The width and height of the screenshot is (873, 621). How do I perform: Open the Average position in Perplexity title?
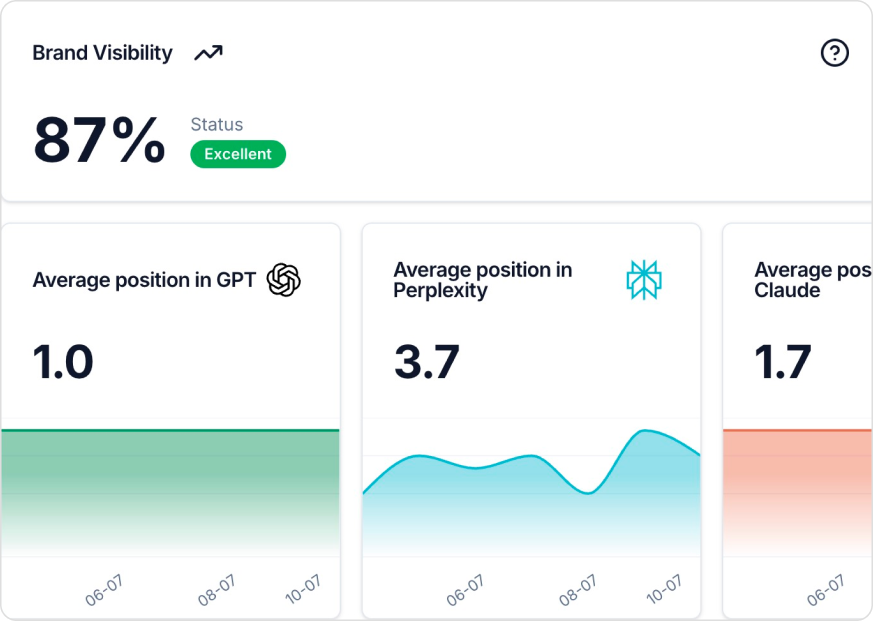482,280
